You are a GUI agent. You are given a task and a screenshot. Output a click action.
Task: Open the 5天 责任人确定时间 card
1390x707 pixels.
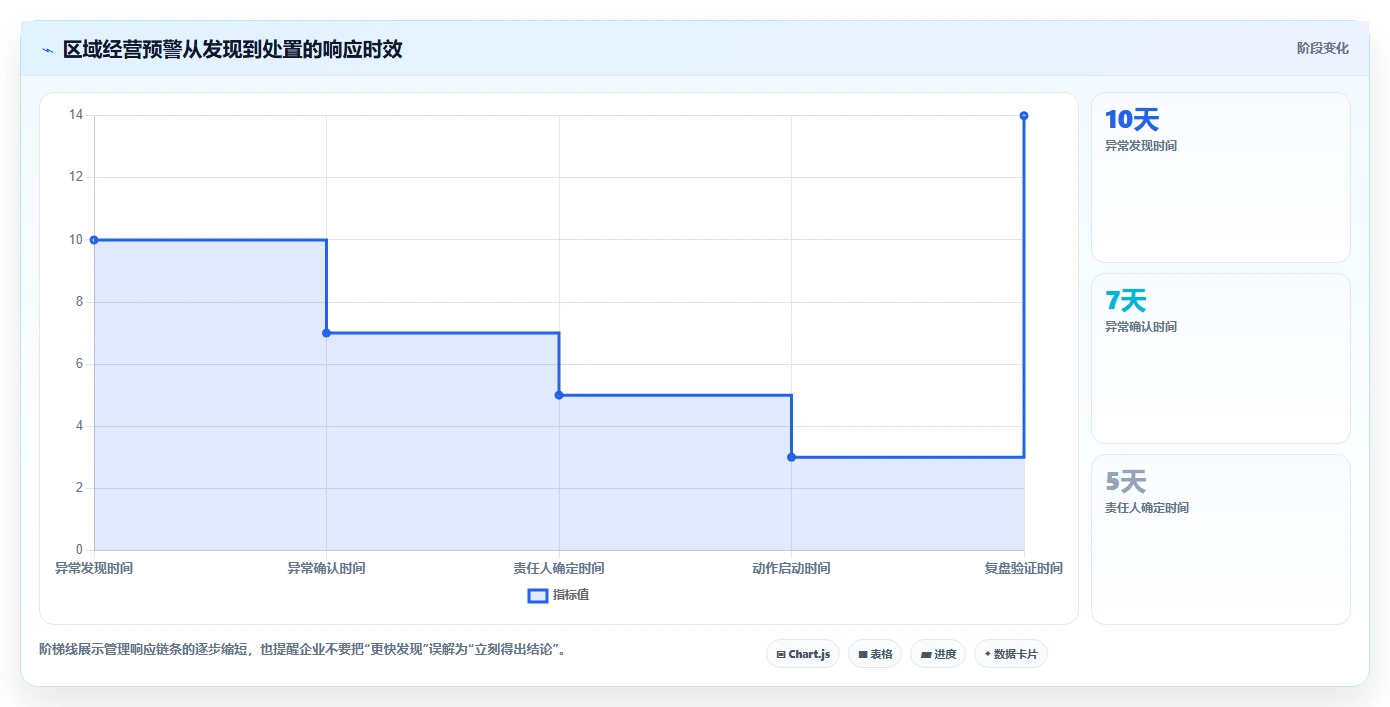1221,539
